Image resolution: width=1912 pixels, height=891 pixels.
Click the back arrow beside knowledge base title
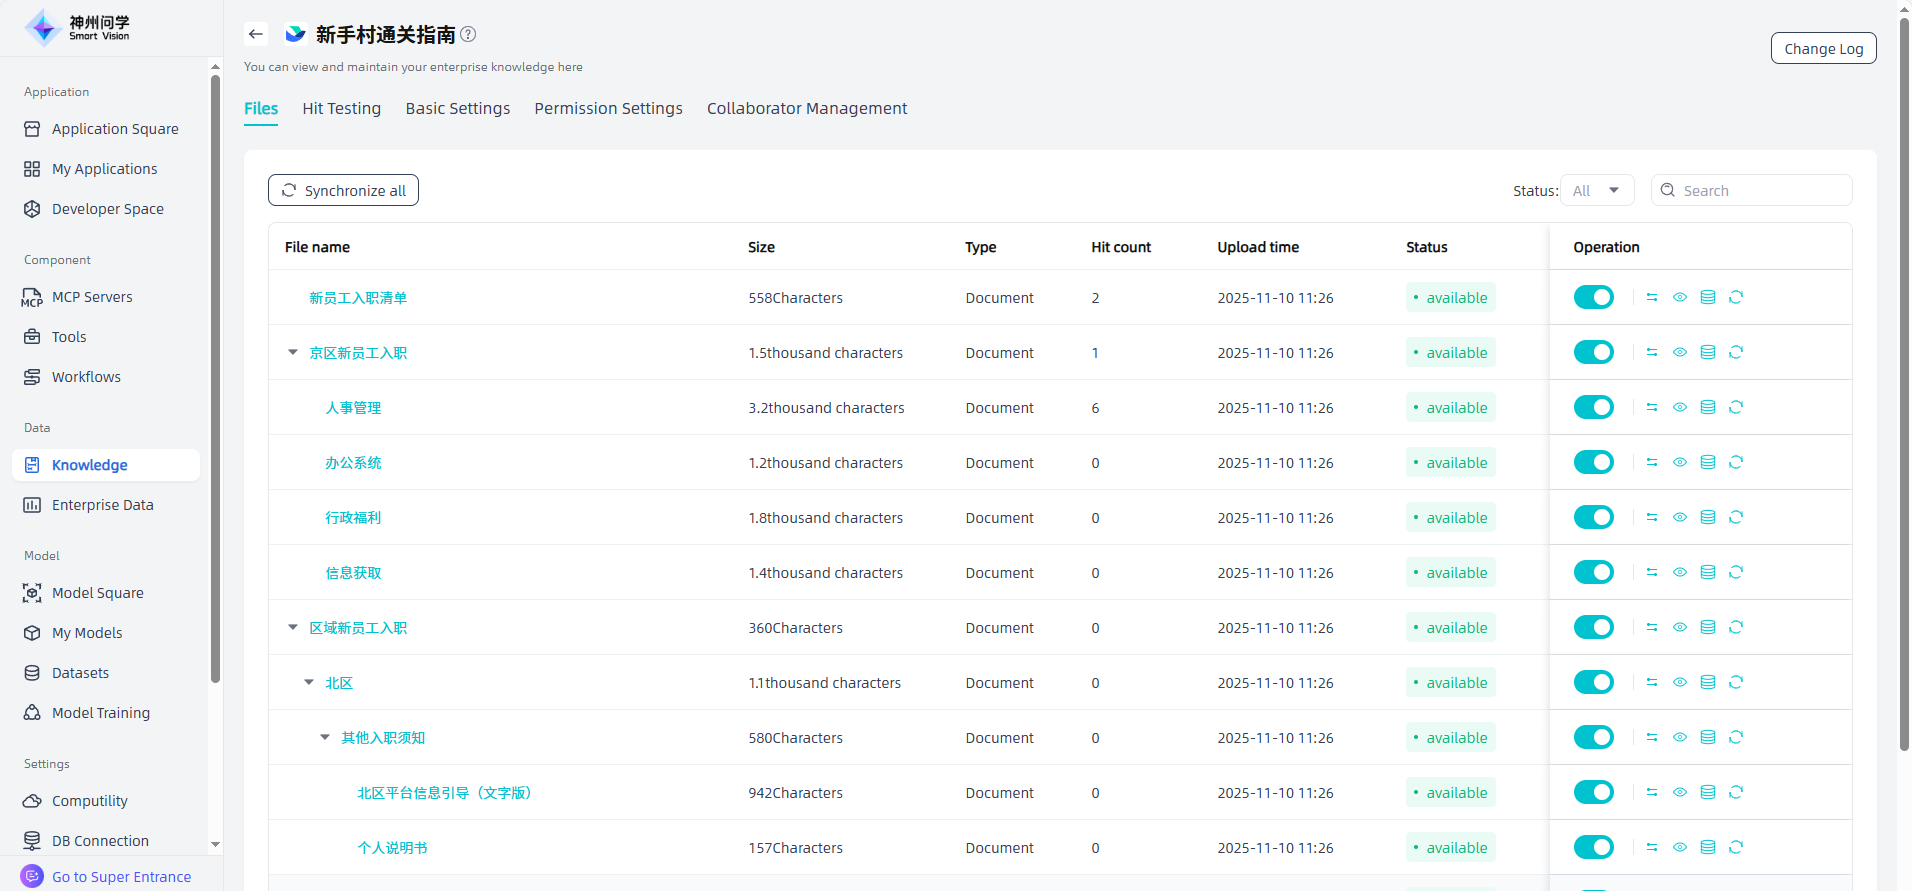(256, 34)
